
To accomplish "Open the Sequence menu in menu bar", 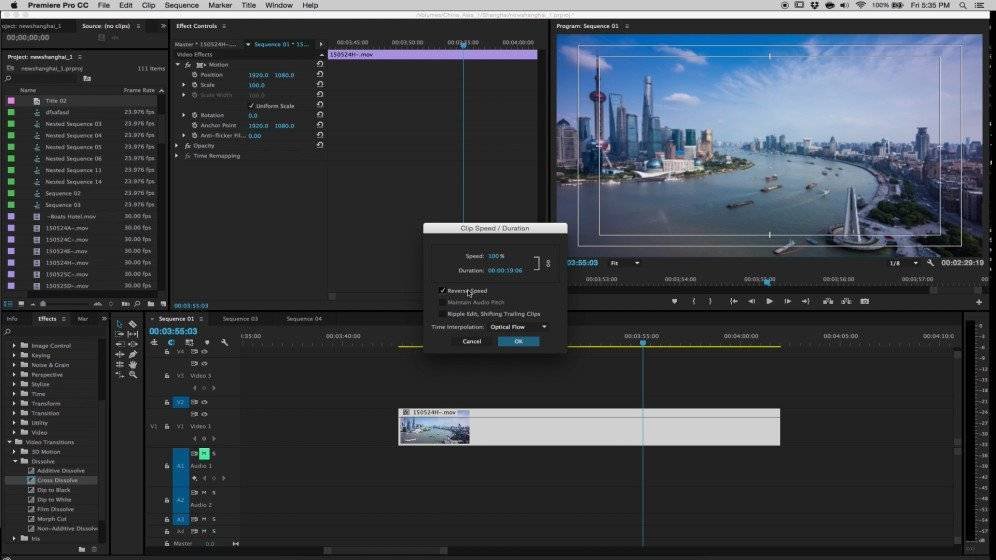I will [181, 5].
